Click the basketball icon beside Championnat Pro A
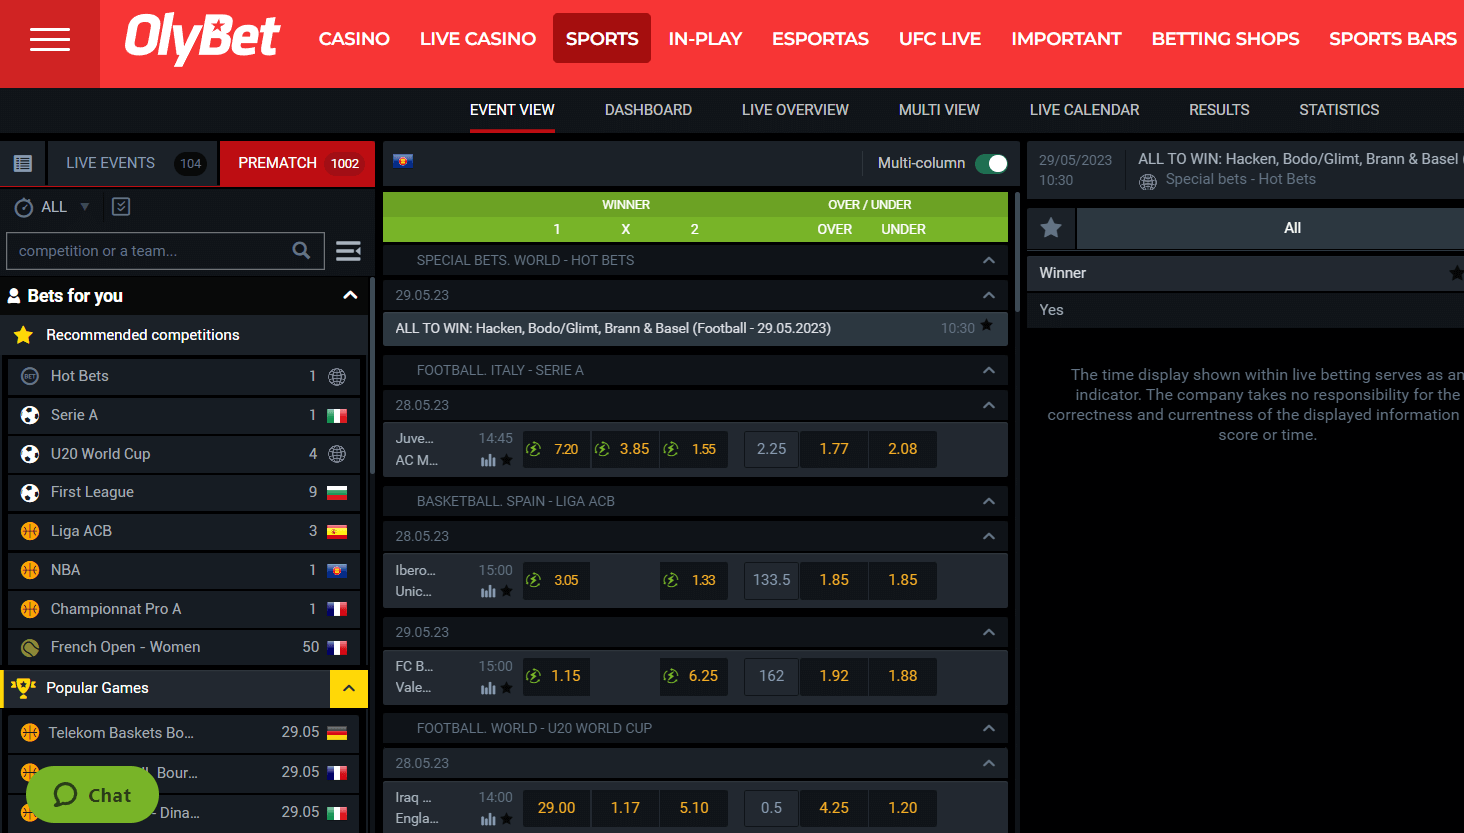 [30, 609]
